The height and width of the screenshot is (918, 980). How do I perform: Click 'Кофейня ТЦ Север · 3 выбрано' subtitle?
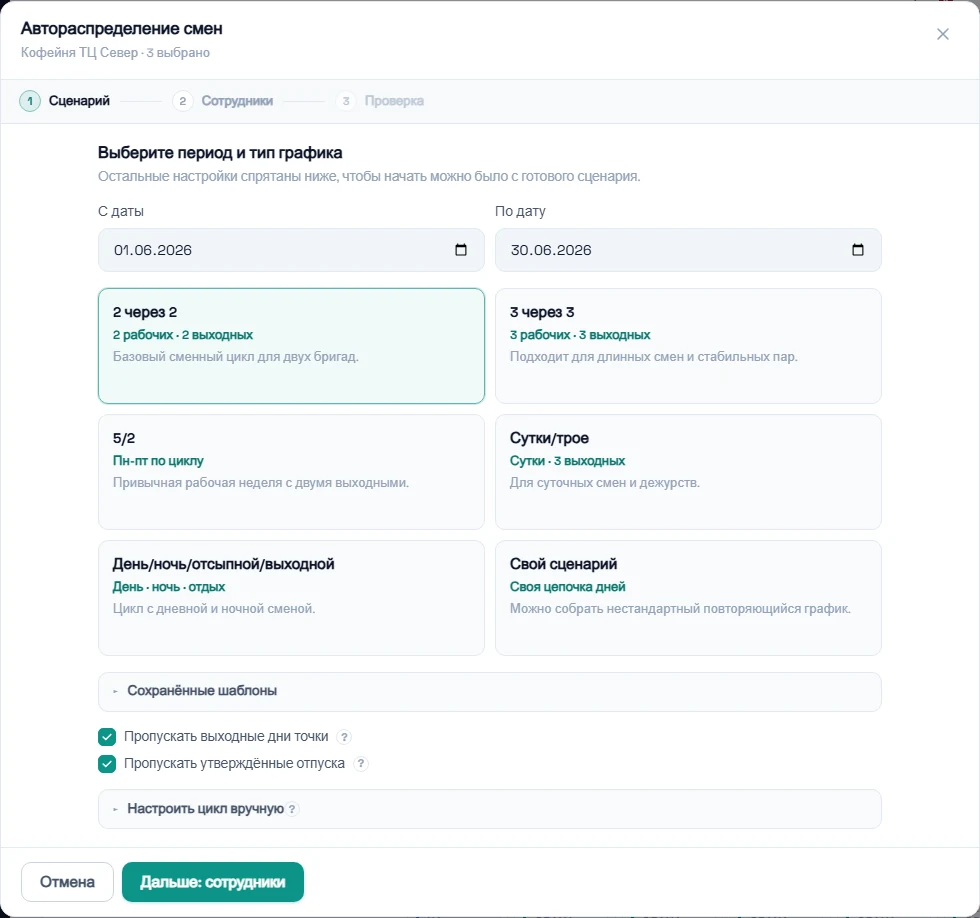pos(116,52)
